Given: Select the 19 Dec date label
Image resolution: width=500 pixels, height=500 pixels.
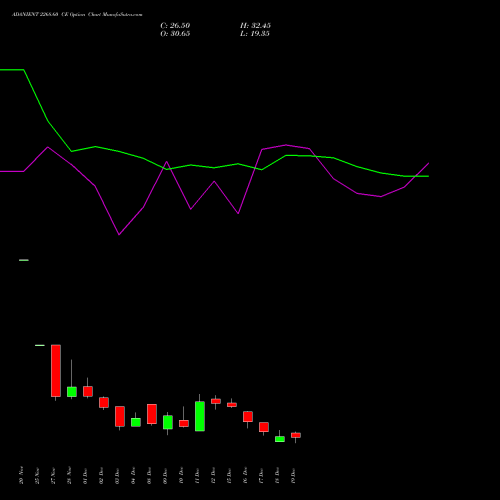Looking at the screenshot, I should click(x=293, y=475).
